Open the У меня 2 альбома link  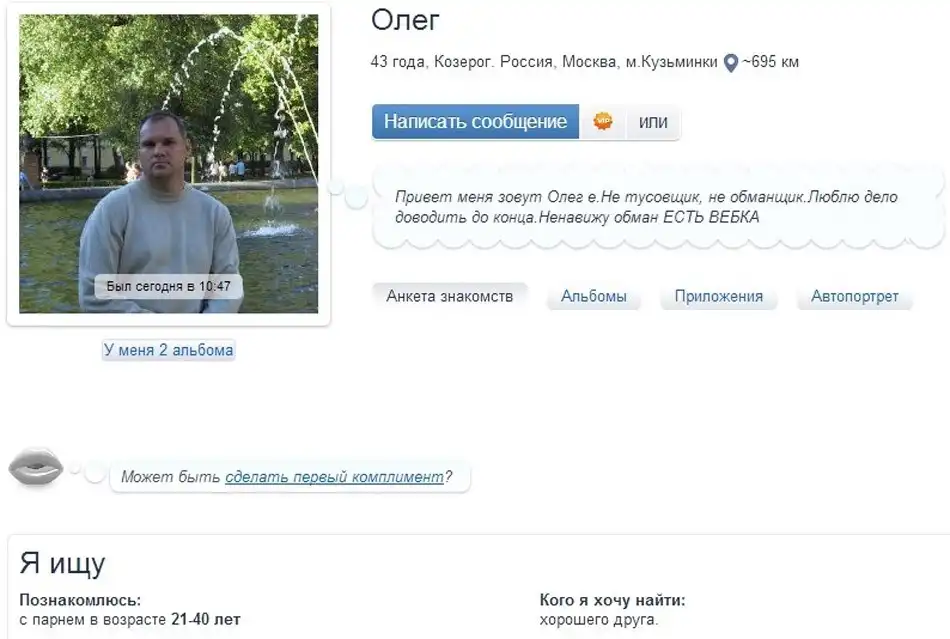tap(168, 350)
